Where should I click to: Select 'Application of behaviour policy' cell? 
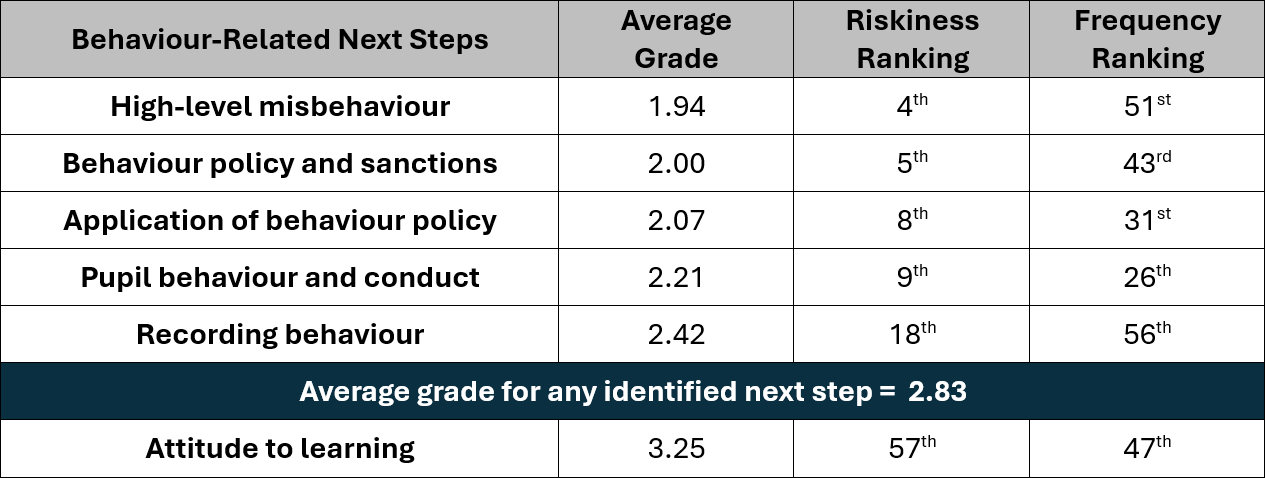point(280,221)
